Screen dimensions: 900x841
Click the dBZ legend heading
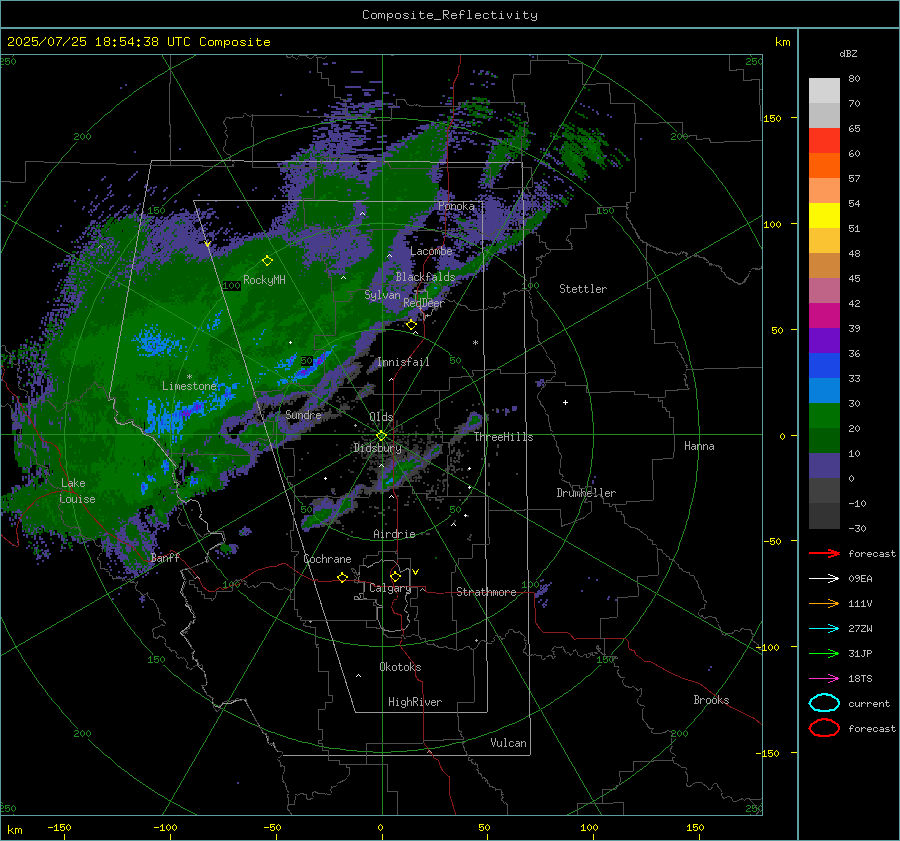point(848,53)
